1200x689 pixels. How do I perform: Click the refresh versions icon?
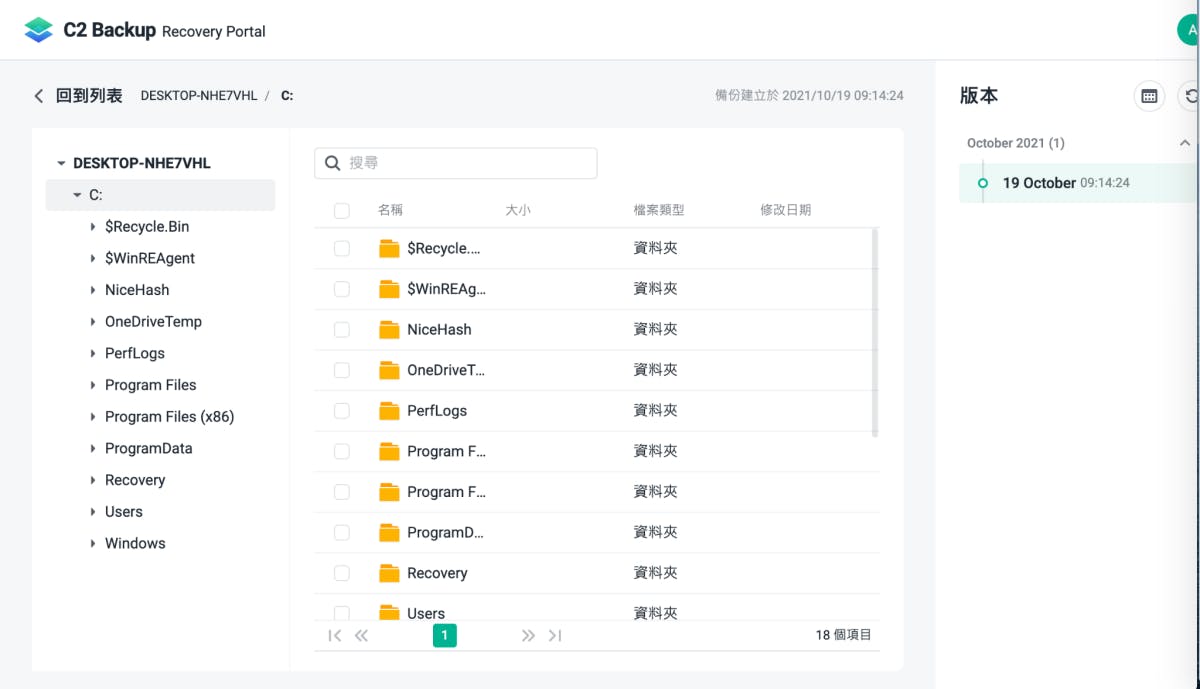click(x=1190, y=96)
